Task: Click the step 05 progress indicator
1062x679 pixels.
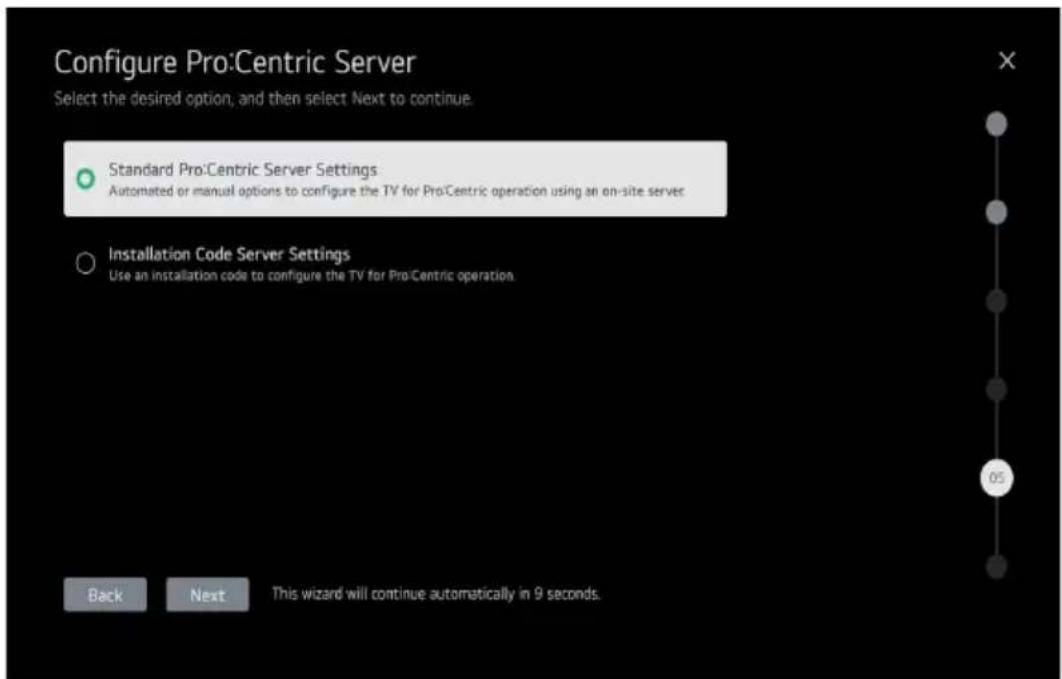Action: (996, 478)
